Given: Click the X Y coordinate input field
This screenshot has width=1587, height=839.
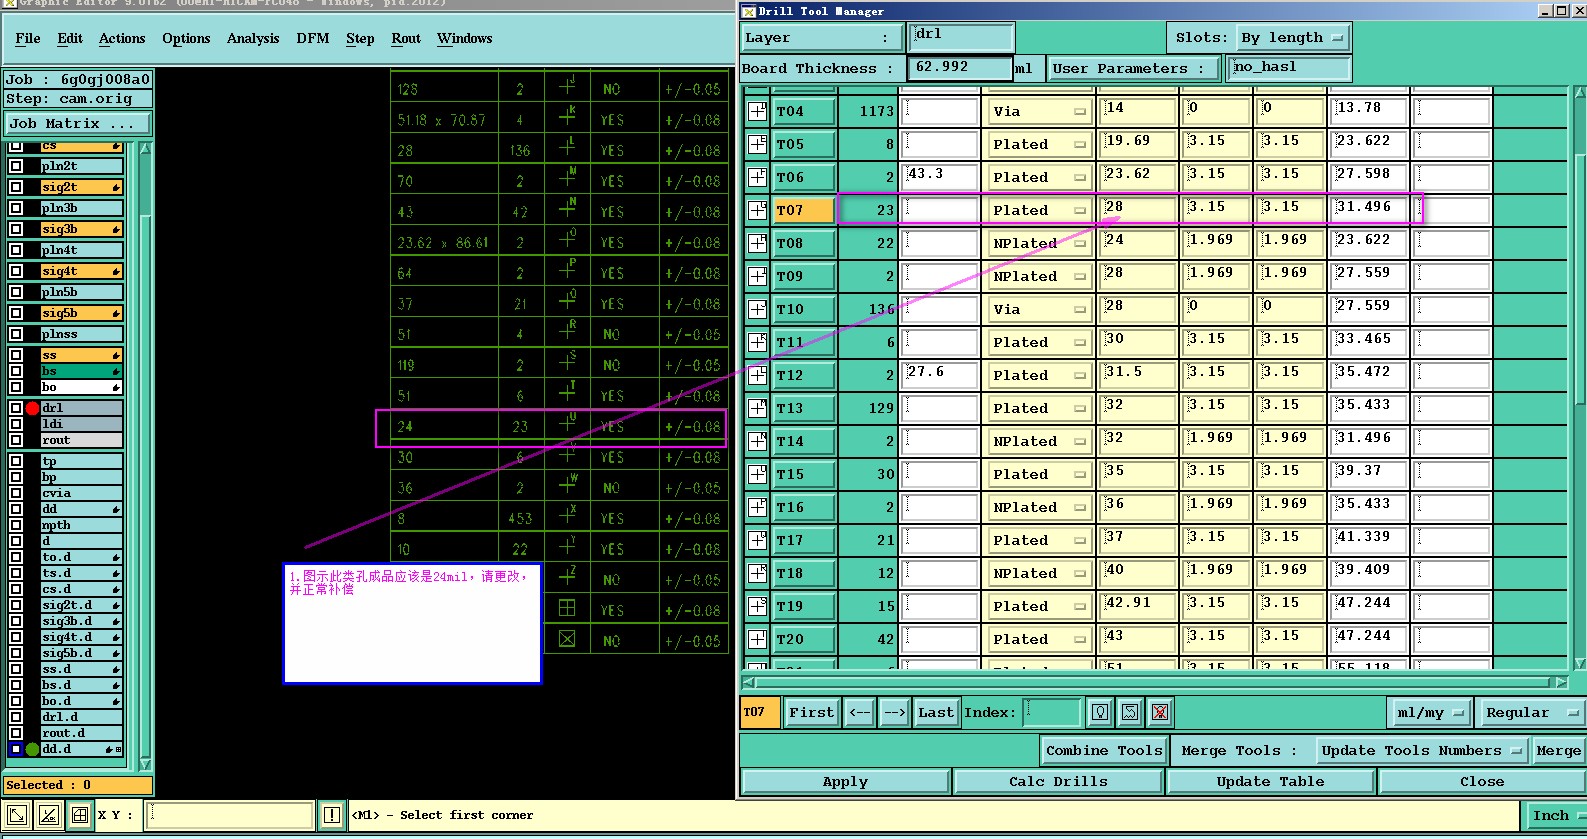Looking at the screenshot, I should 229,815.
